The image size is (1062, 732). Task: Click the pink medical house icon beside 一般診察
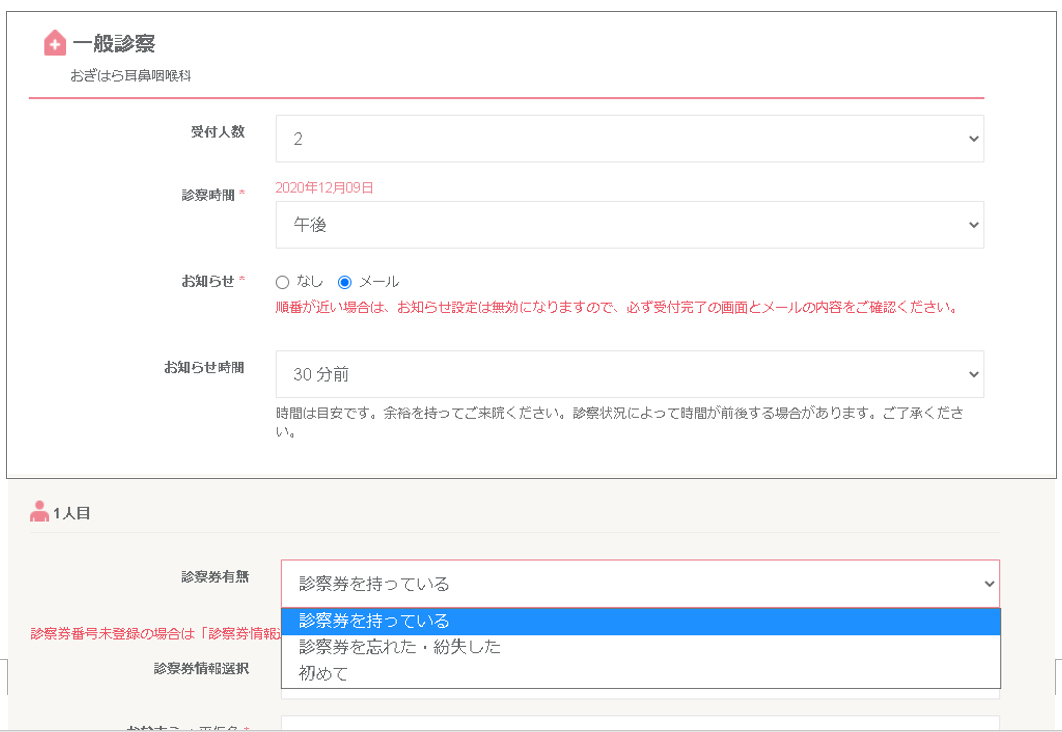55,43
